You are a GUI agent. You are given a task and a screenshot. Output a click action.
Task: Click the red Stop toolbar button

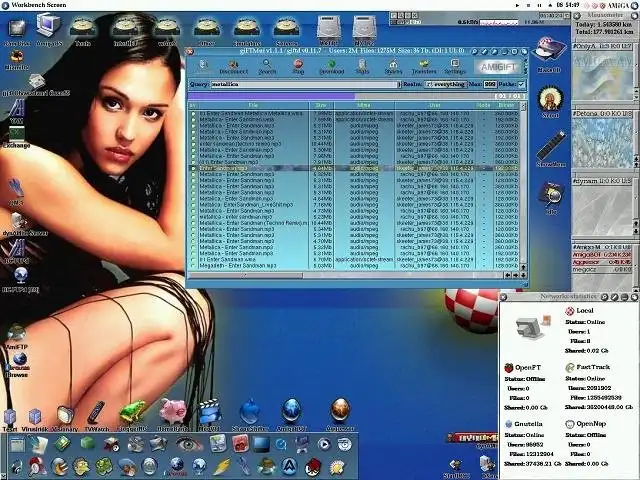coord(298,66)
